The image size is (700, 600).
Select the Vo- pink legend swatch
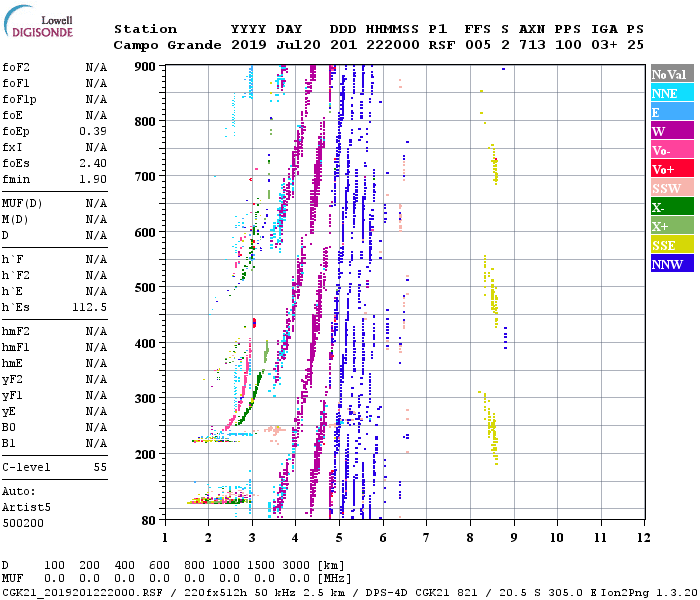point(672,150)
